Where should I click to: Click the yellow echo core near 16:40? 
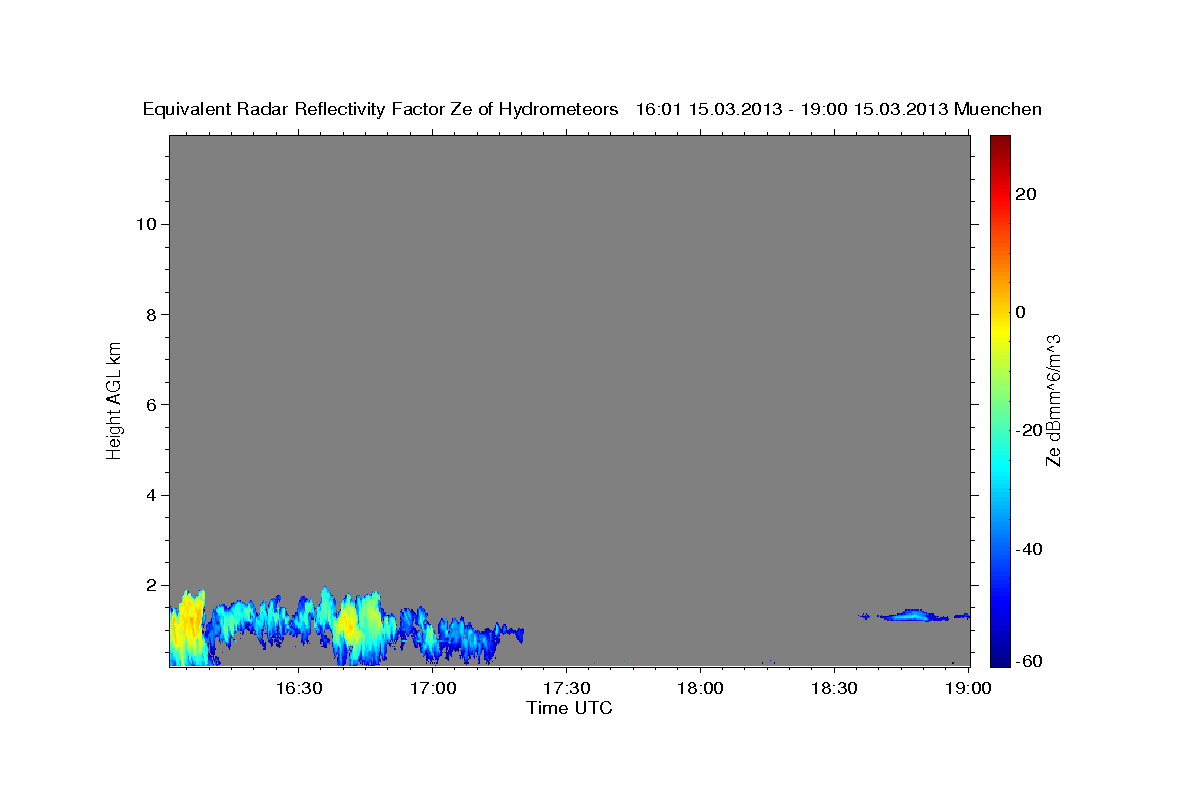[x=348, y=623]
